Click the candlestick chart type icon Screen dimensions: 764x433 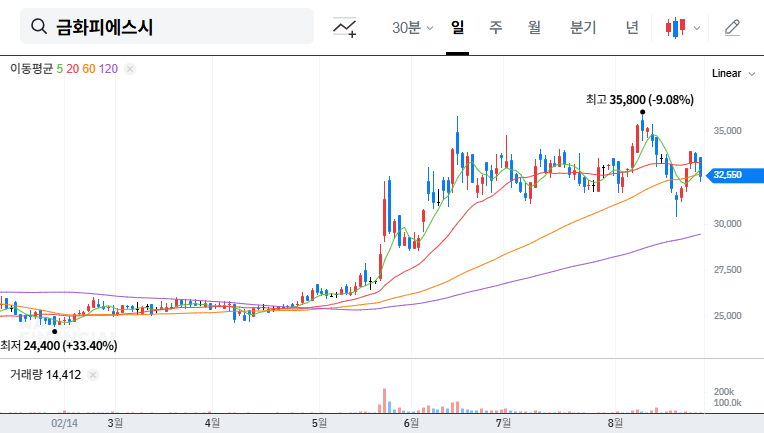point(675,28)
